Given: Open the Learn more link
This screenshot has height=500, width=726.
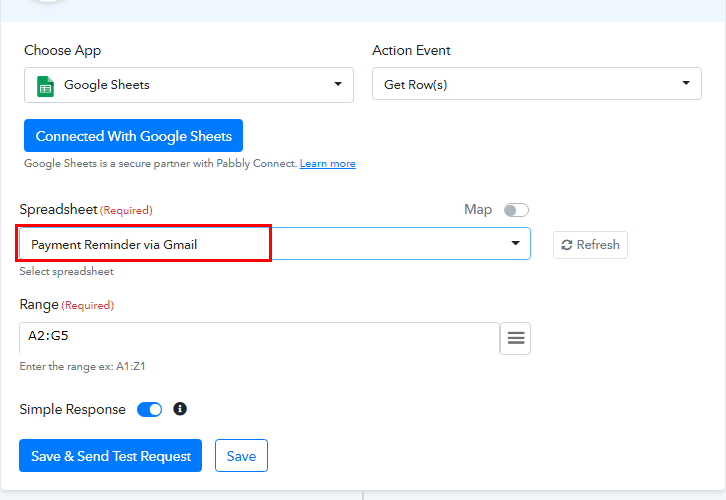Looking at the screenshot, I should pyautogui.click(x=327, y=163).
